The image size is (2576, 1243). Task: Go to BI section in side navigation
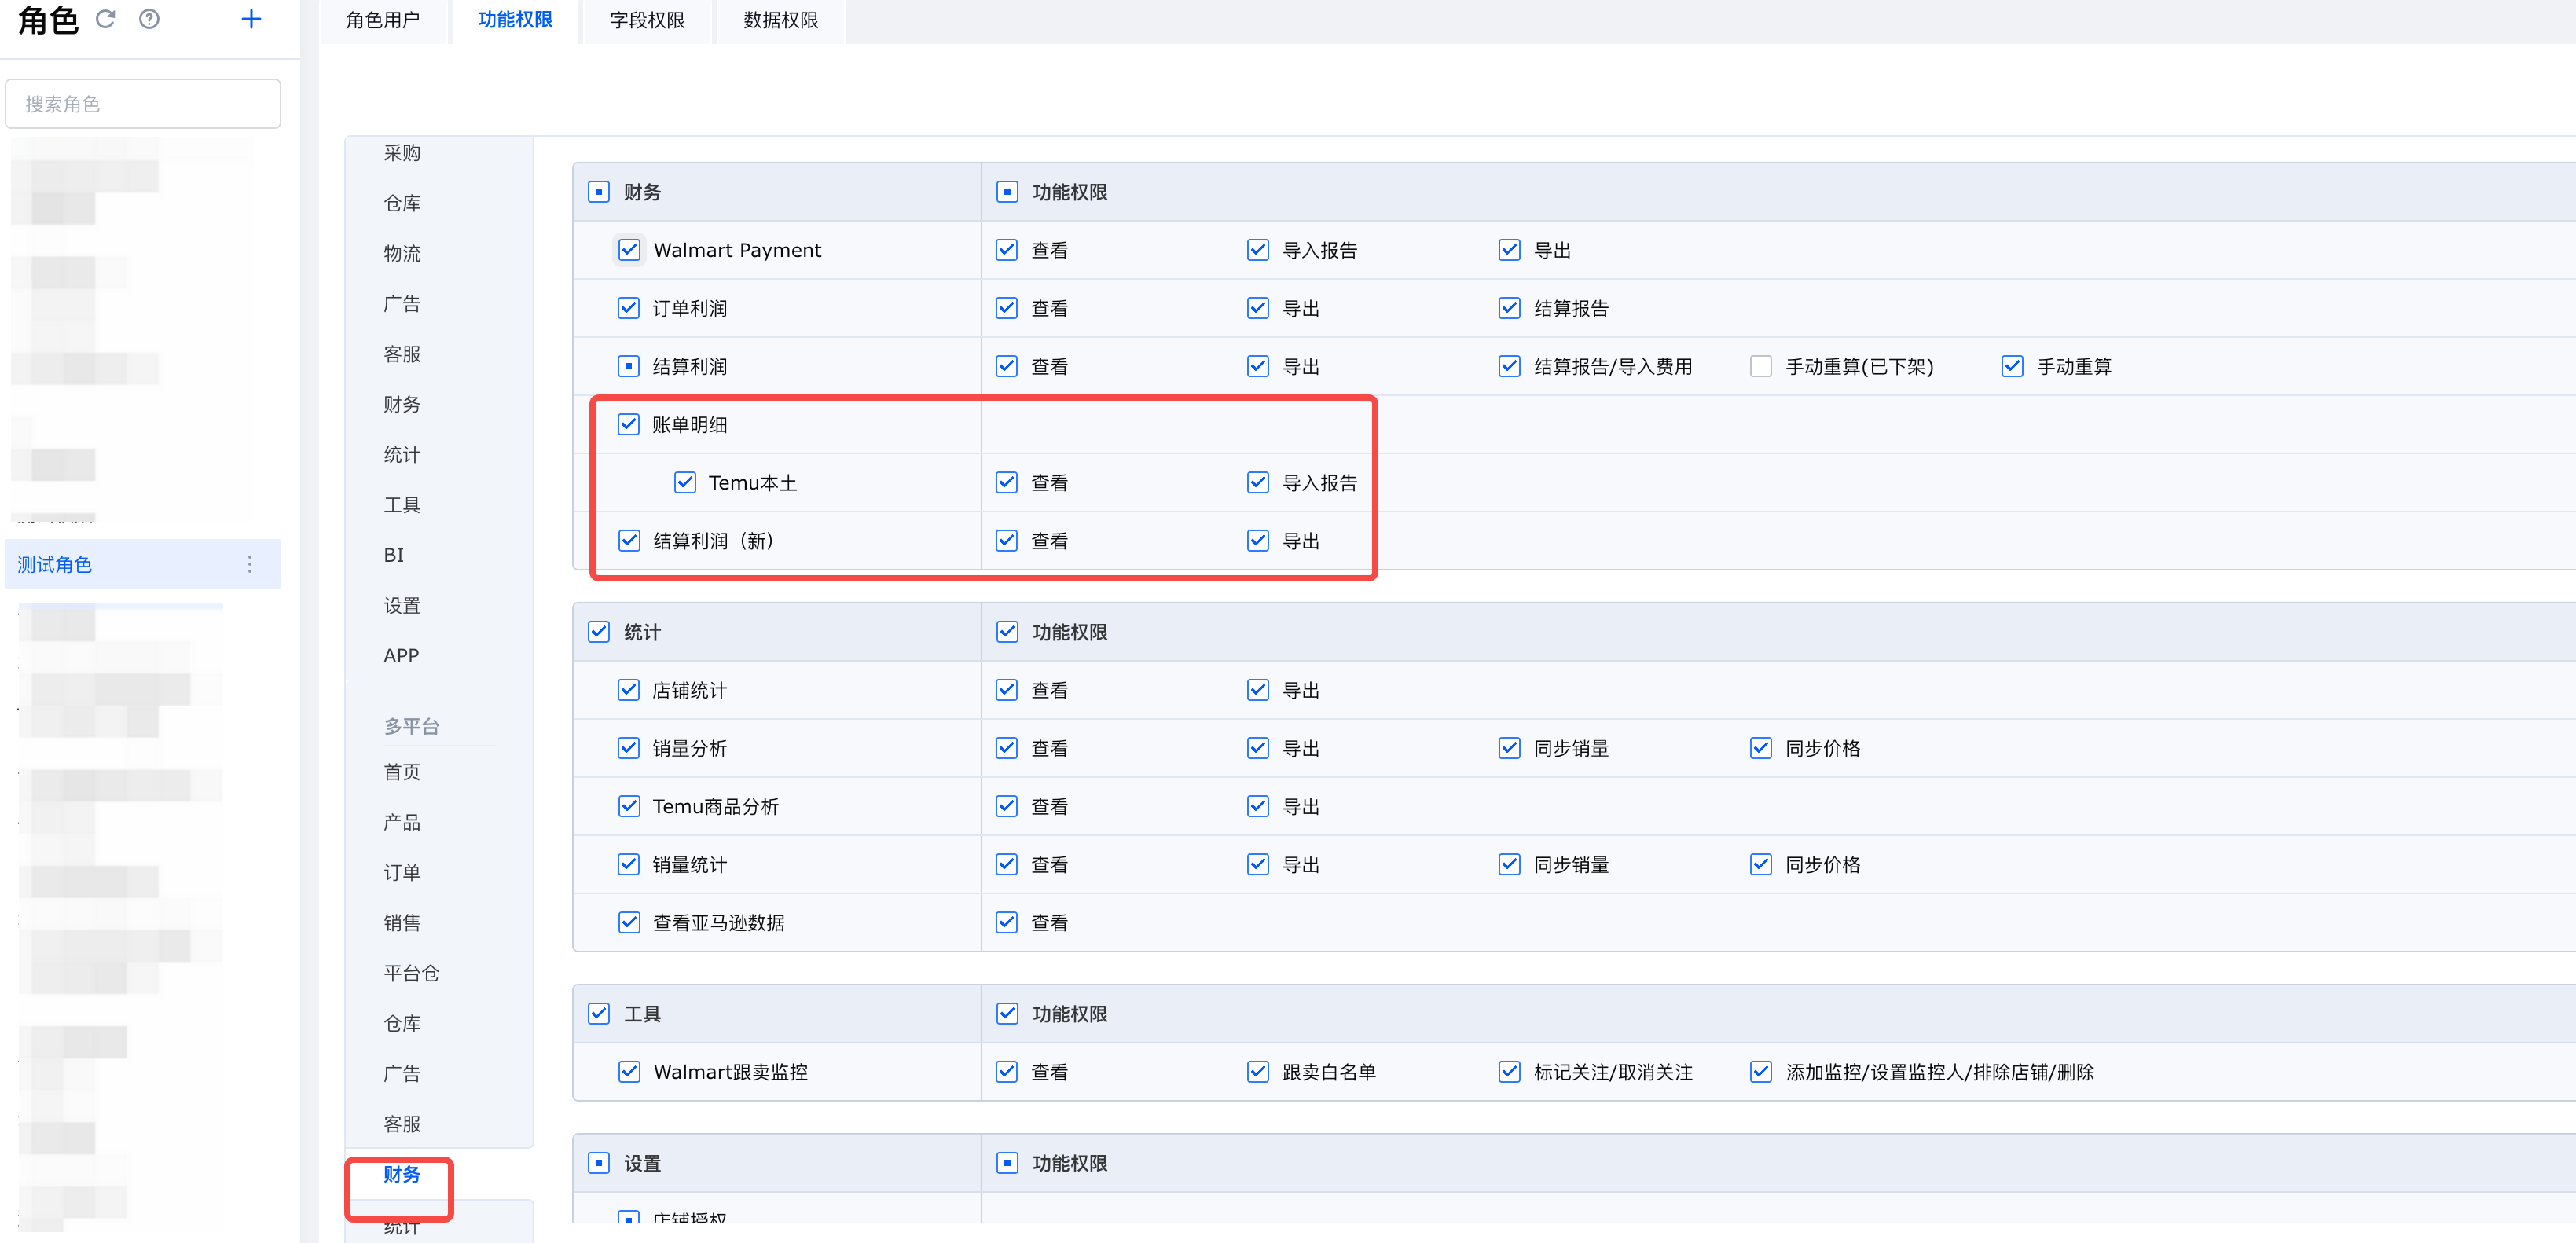[x=393, y=555]
